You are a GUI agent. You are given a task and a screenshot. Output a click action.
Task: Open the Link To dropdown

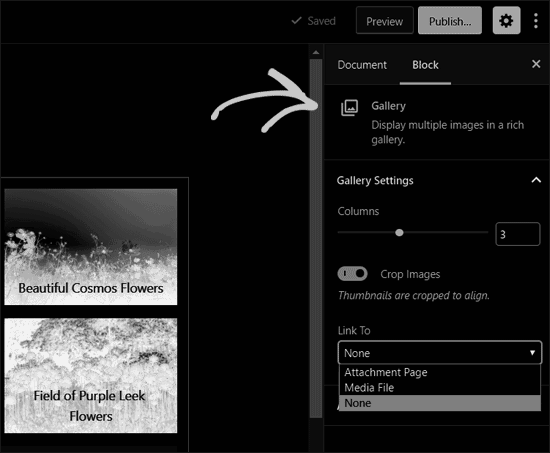(440, 352)
